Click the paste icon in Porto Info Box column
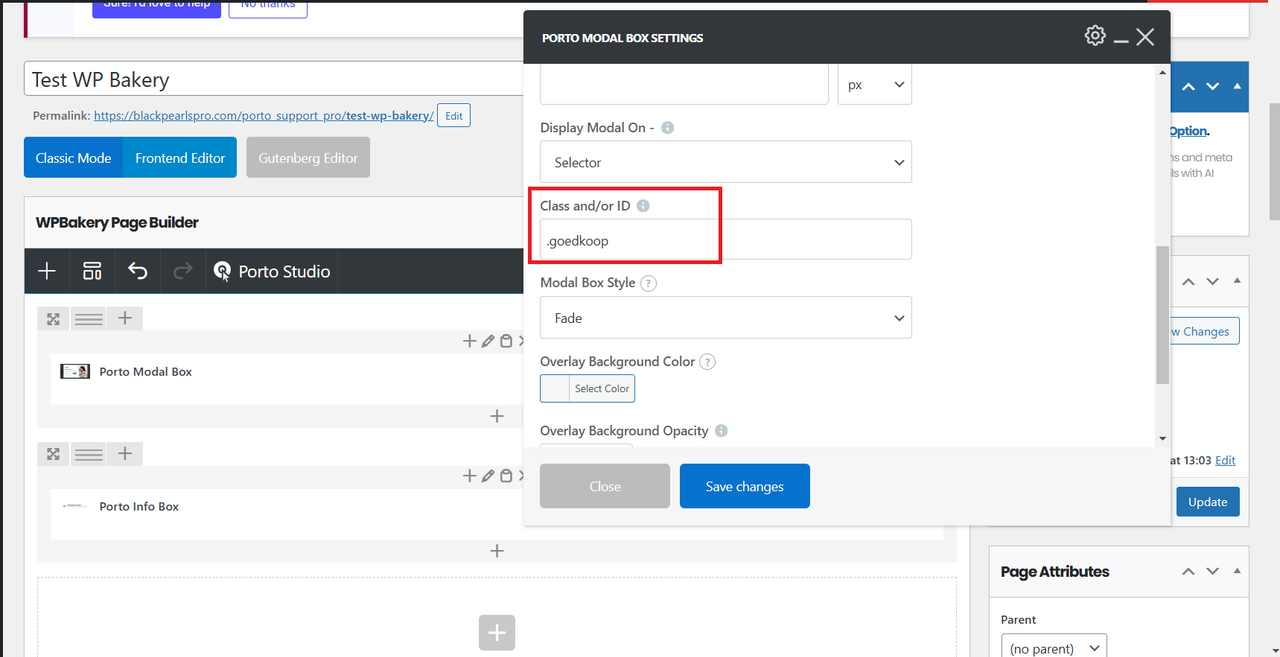This screenshot has width=1280, height=657. [506, 476]
